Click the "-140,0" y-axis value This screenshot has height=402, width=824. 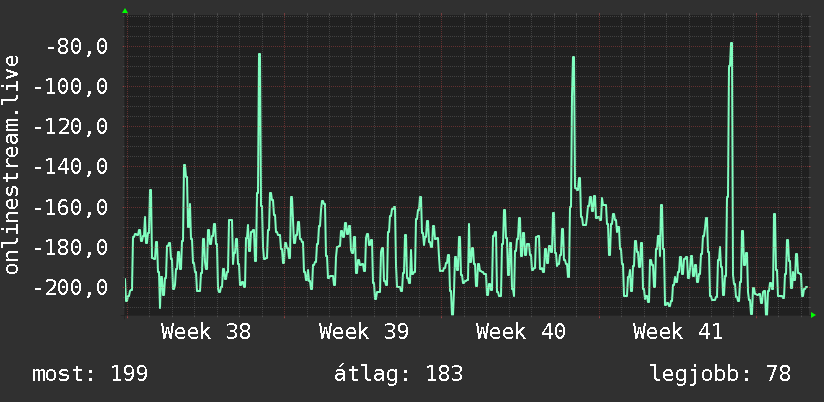pos(70,168)
